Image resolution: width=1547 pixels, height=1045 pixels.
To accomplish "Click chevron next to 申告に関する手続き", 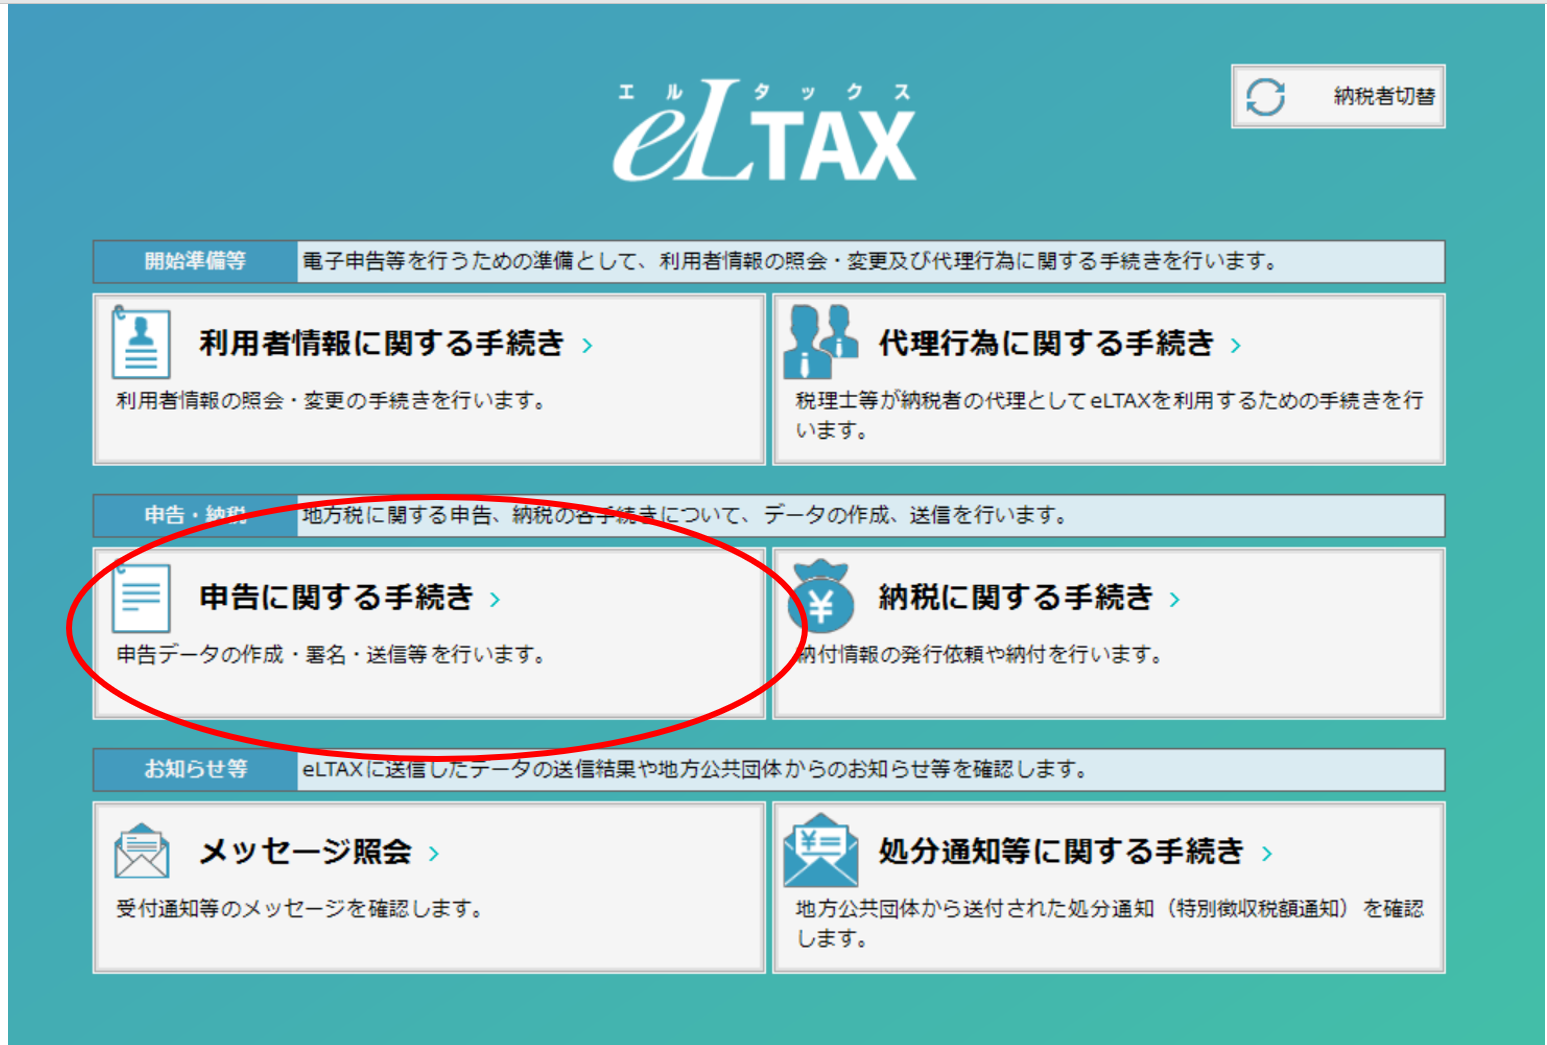I will [495, 599].
